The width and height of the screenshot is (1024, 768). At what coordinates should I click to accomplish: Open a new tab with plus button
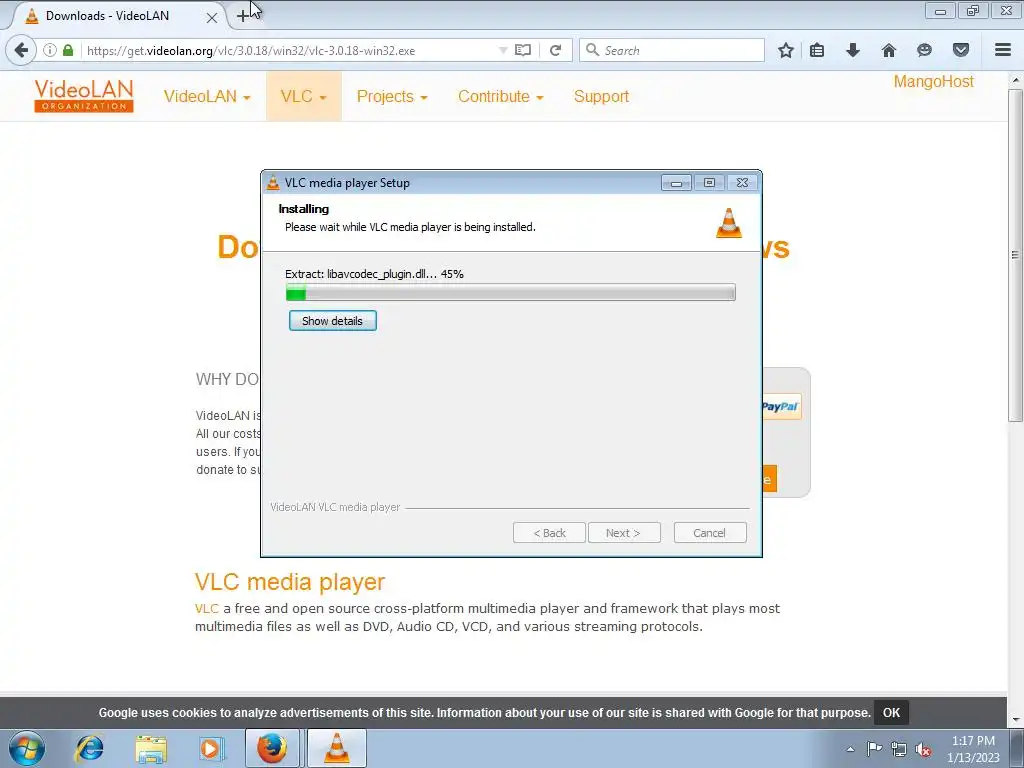click(x=242, y=16)
